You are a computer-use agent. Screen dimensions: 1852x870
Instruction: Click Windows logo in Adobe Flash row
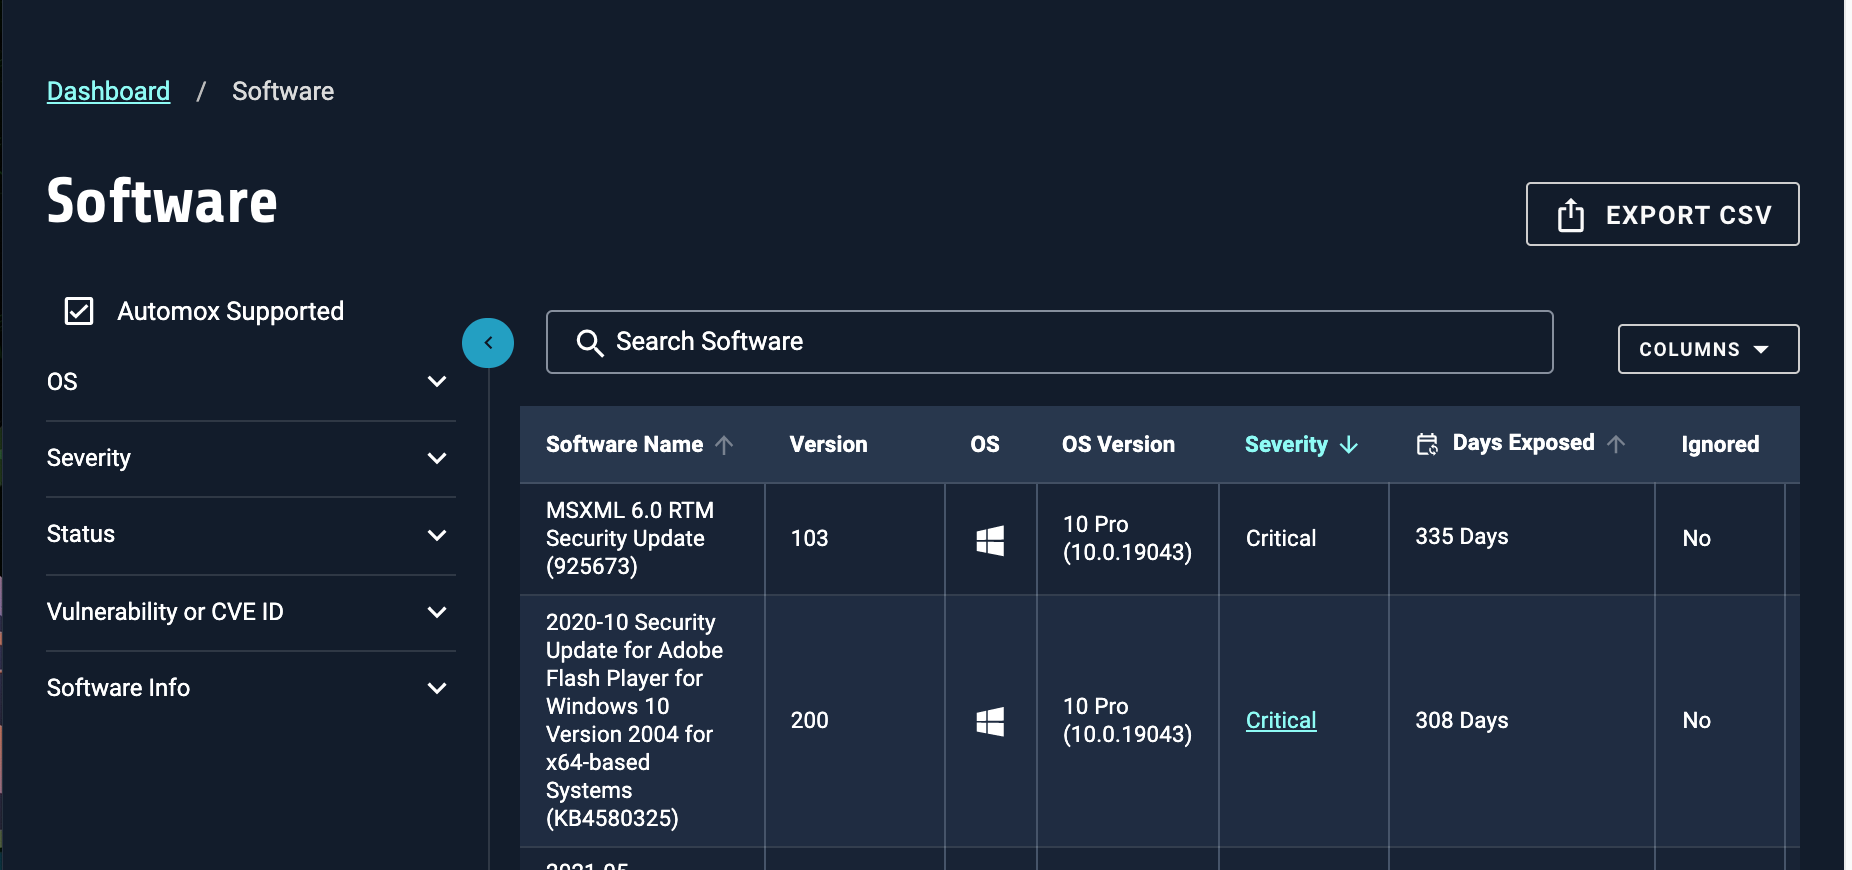(990, 722)
